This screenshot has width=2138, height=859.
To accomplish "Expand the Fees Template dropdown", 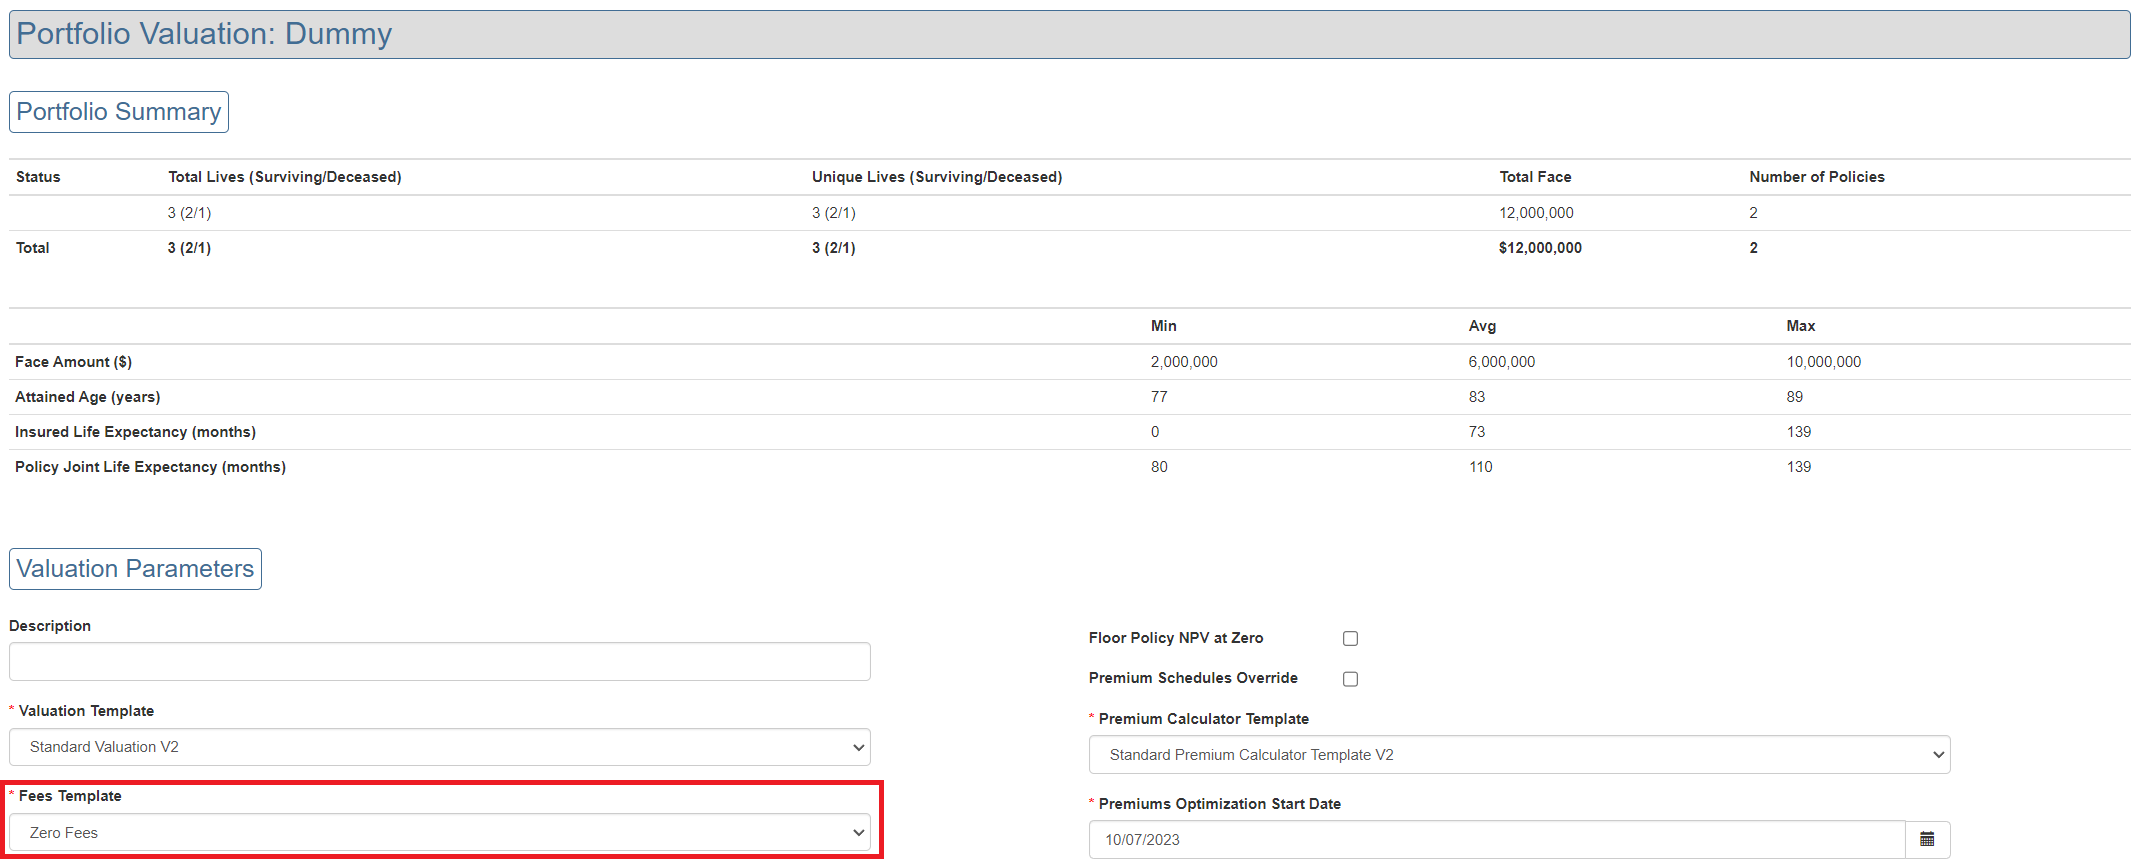I will (x=439, y=833).
